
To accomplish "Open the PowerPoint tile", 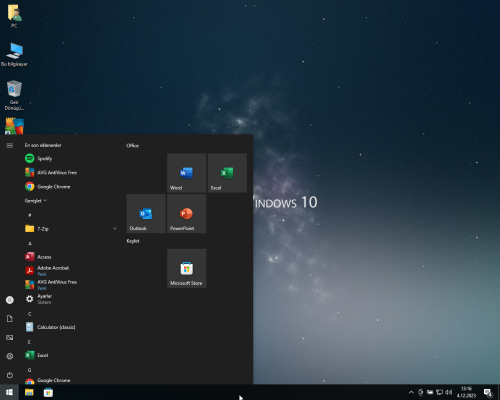I will pyautogui.click(x=186, y=214).
